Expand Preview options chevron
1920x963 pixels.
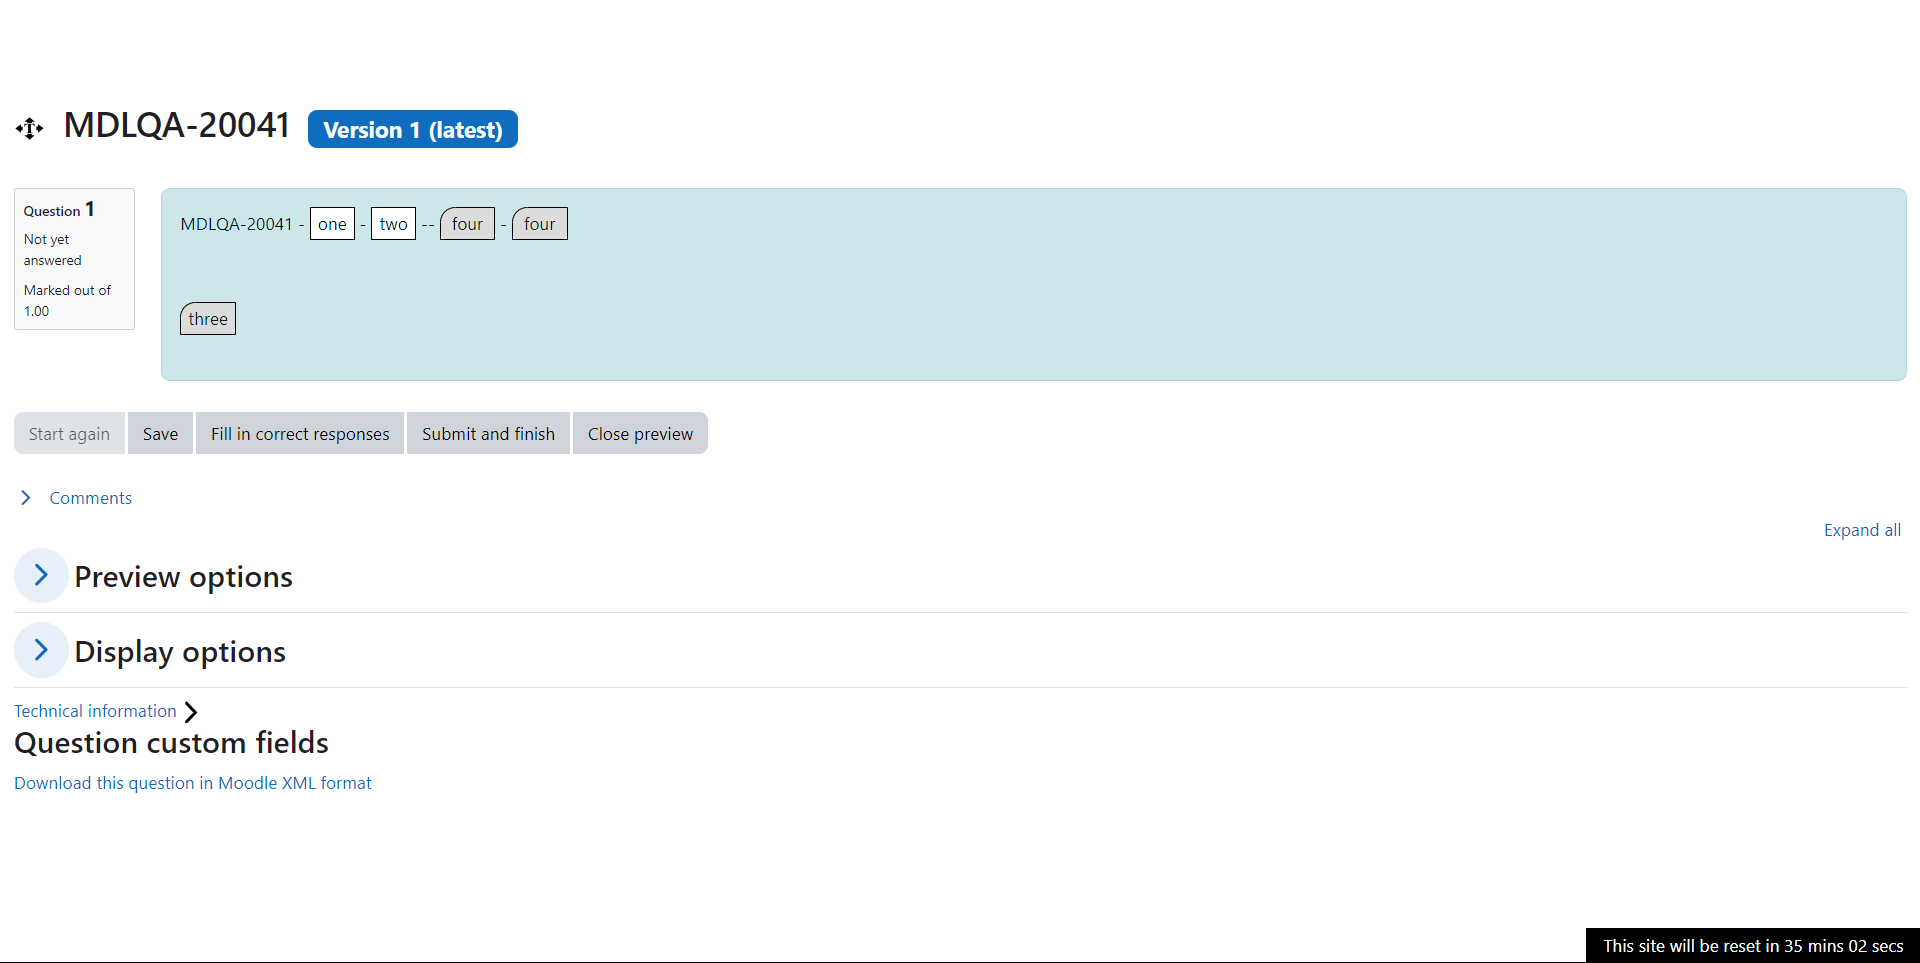pyautogui.click(x=41, y=575)
